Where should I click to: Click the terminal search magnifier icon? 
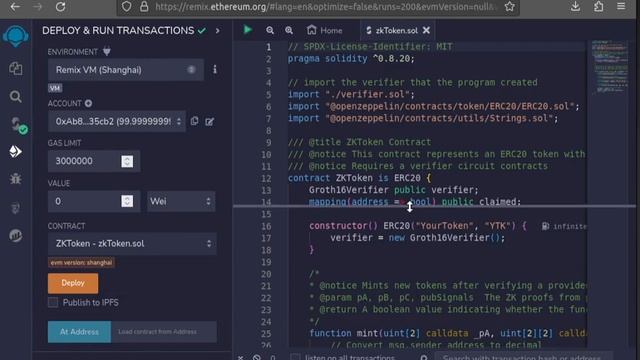(424, 358)
